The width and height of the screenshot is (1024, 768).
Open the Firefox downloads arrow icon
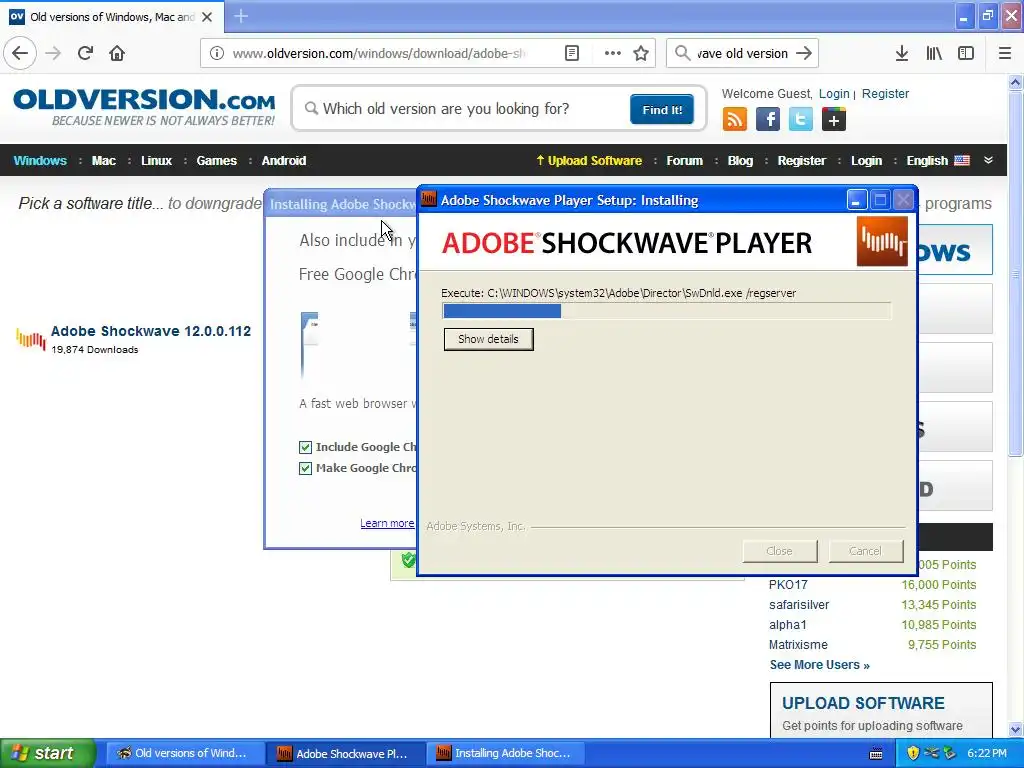(x=902, y=53)
